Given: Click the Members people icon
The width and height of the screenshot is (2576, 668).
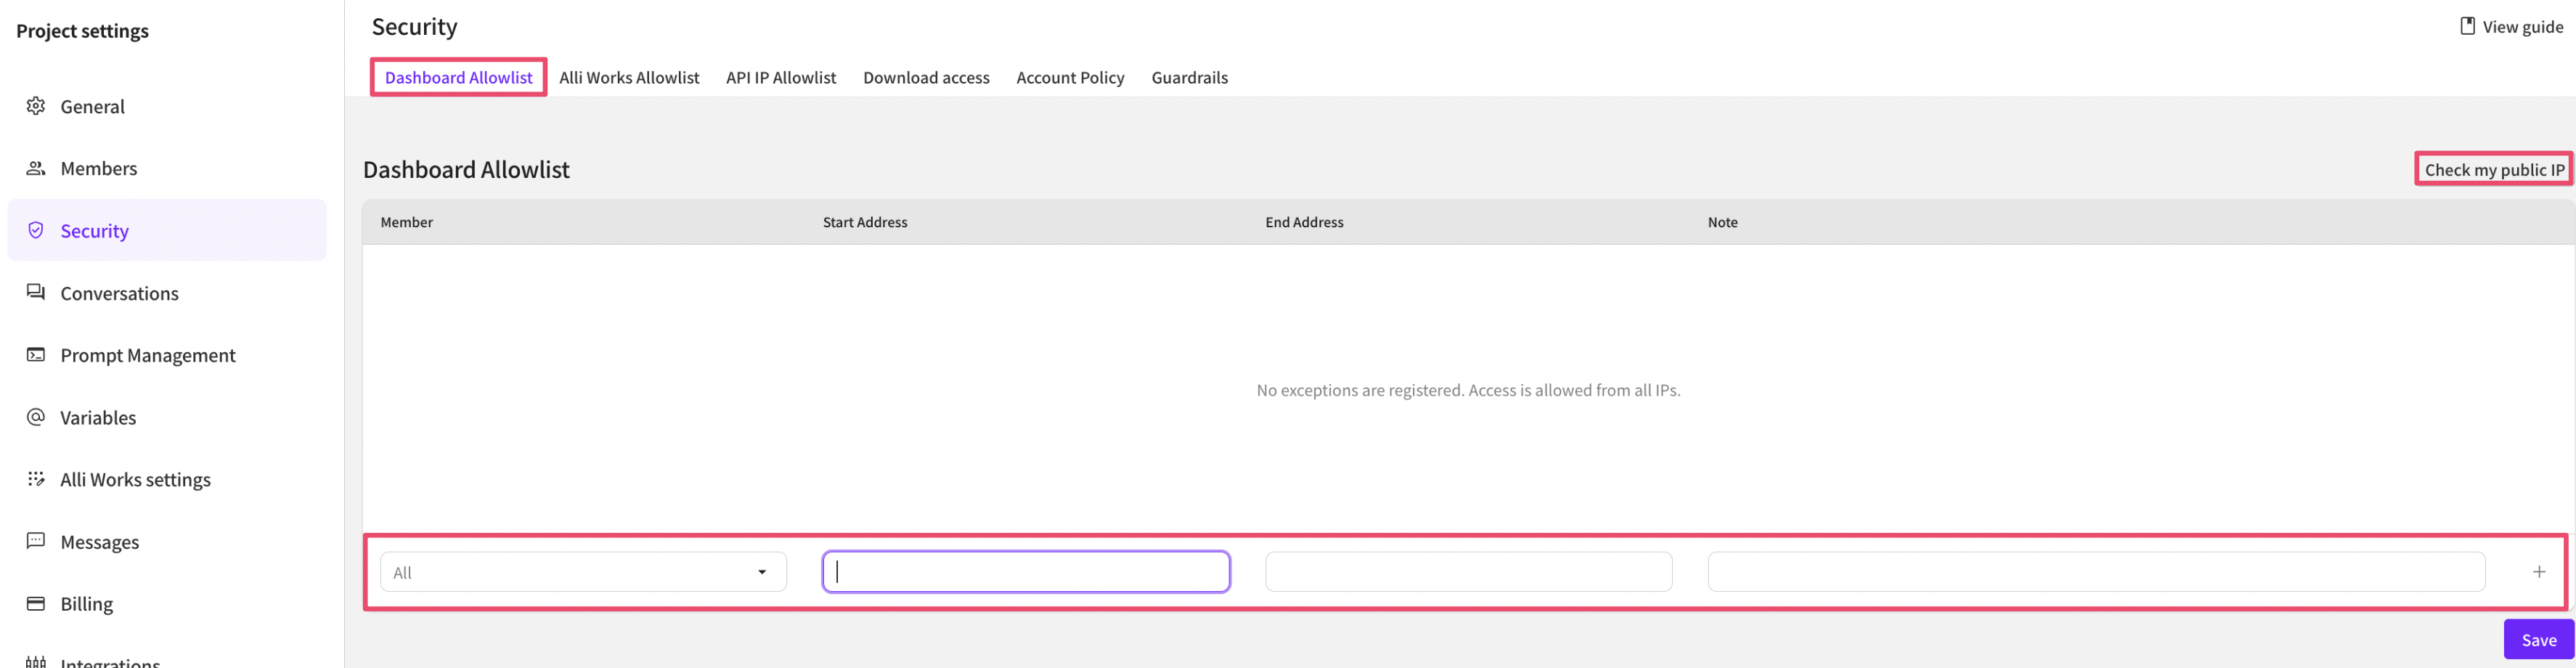Looking at the screenshot, I should pyautogui.click(x=36, y=168).
